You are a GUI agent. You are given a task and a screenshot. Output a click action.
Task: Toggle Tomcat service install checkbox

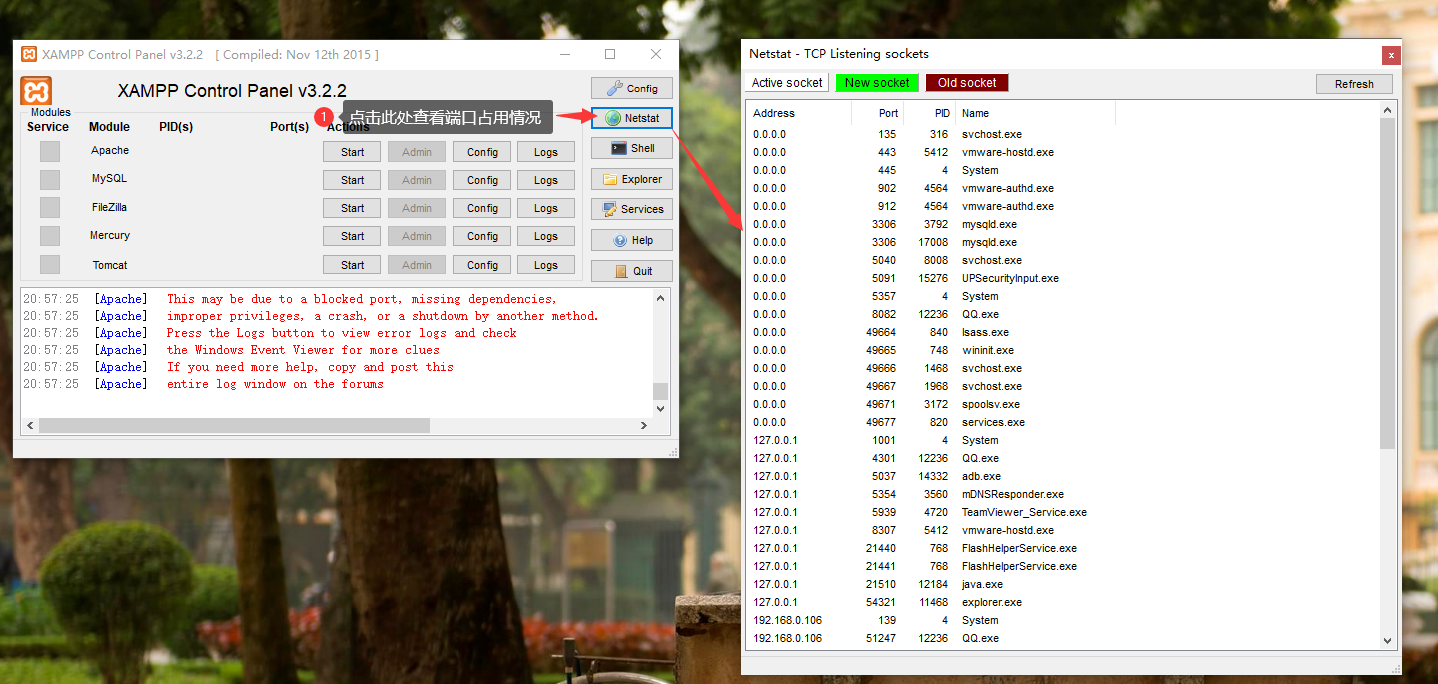(x=49, y=265)
